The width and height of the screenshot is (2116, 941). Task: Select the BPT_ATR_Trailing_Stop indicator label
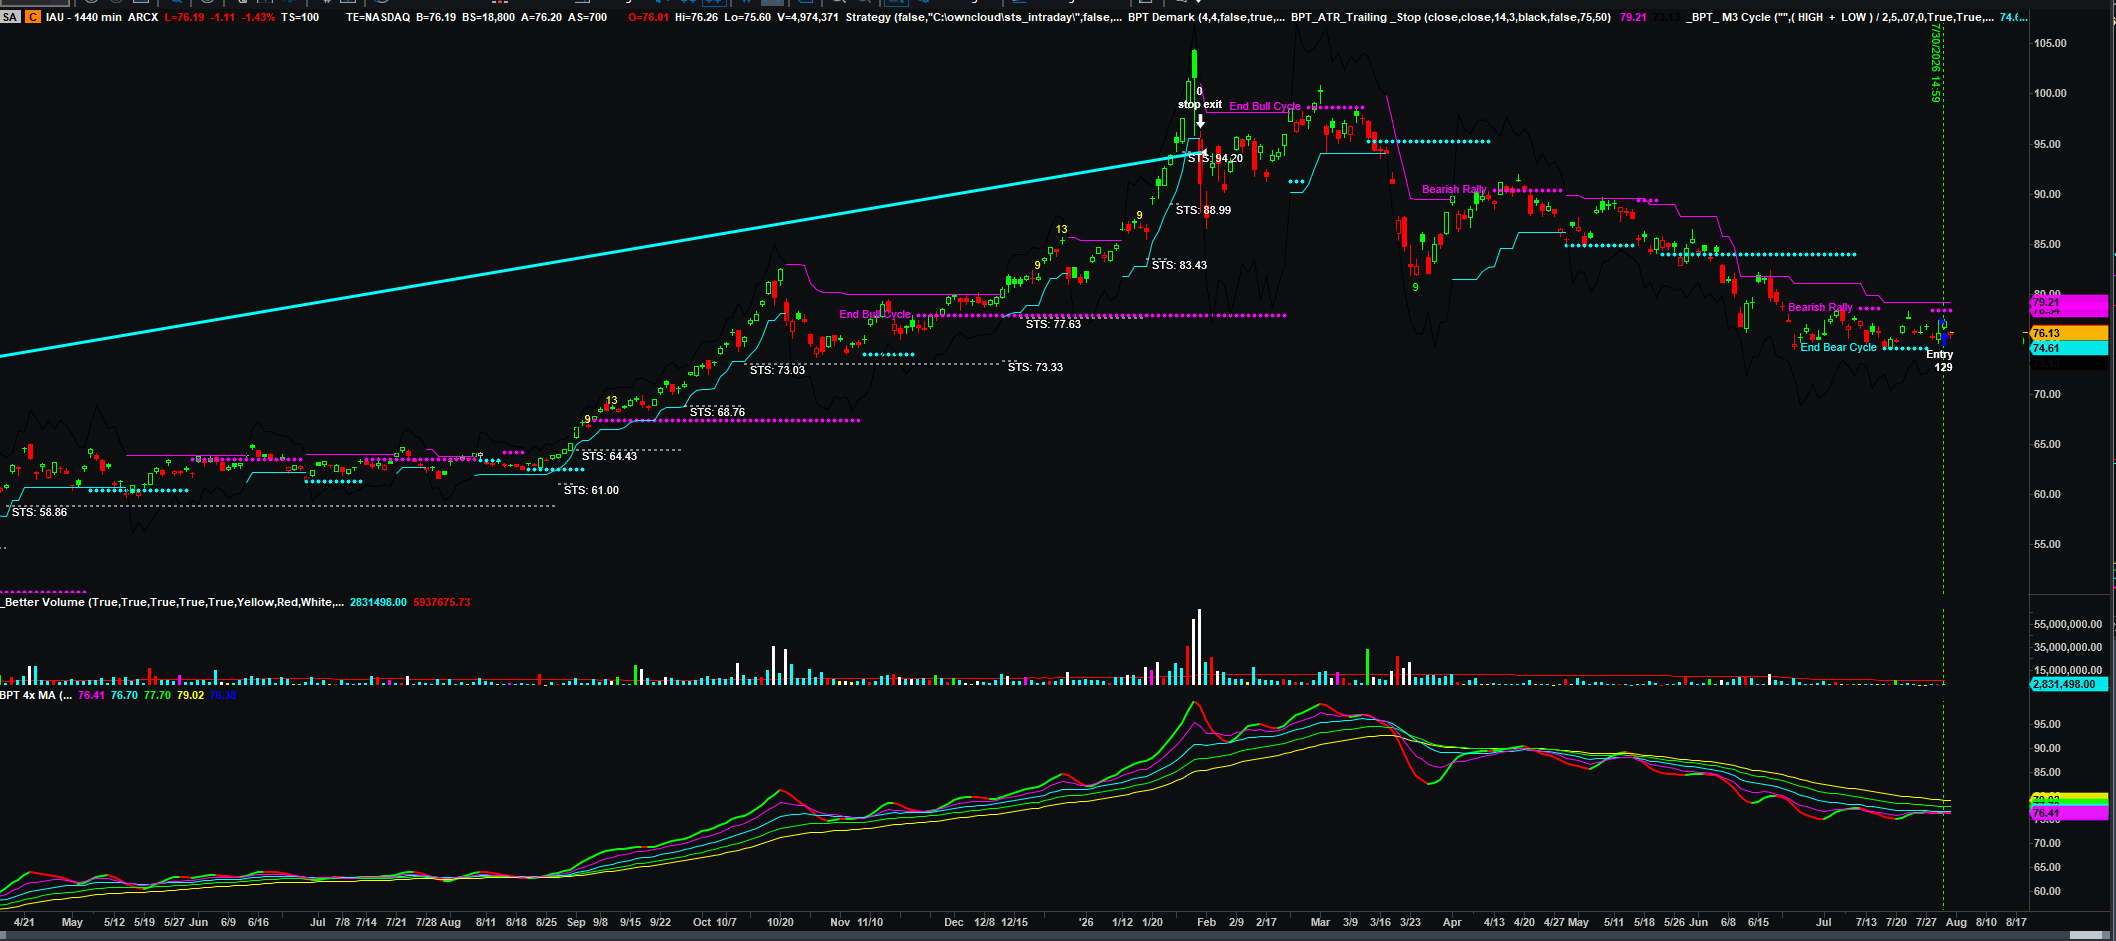1450,17
